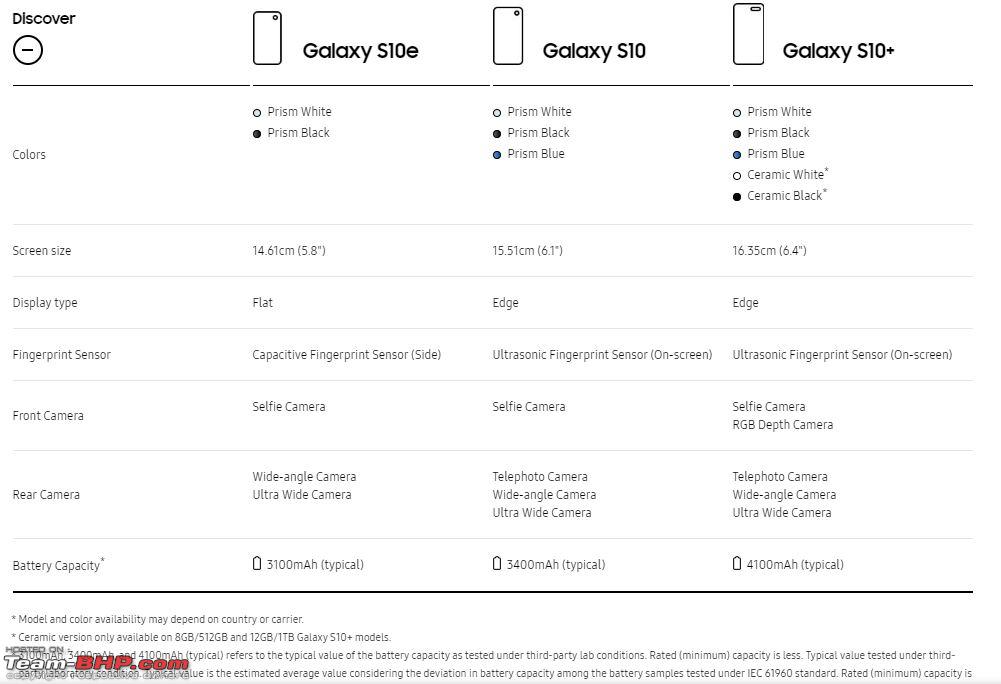Click the S10 3400mAh battery icon

(x=497, y=563)
